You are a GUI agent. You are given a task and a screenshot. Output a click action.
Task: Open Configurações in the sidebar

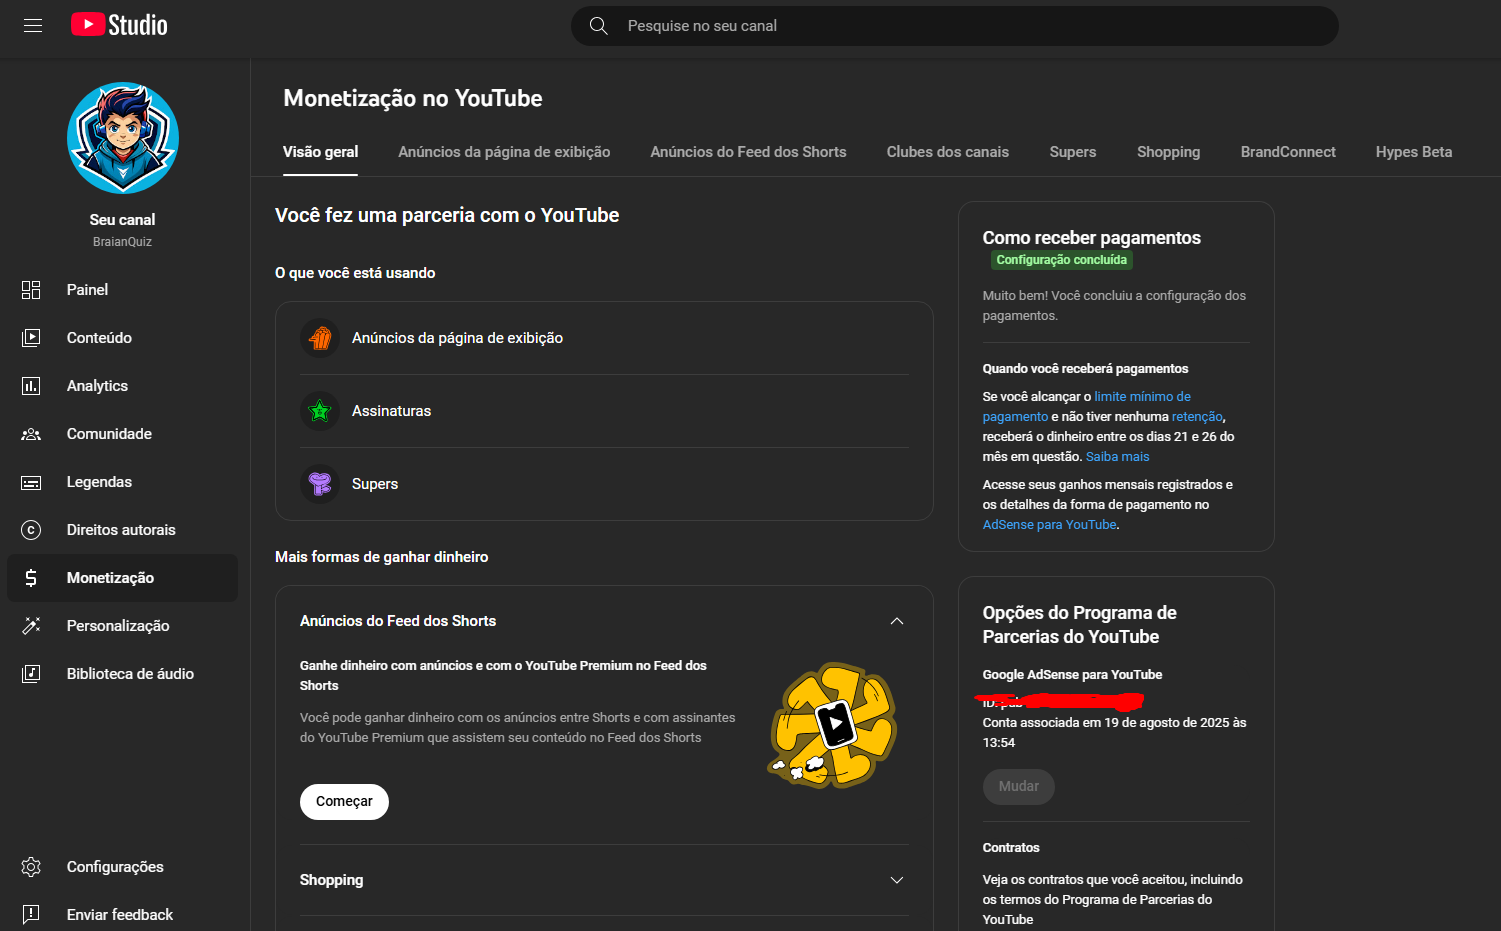(123, 867)
